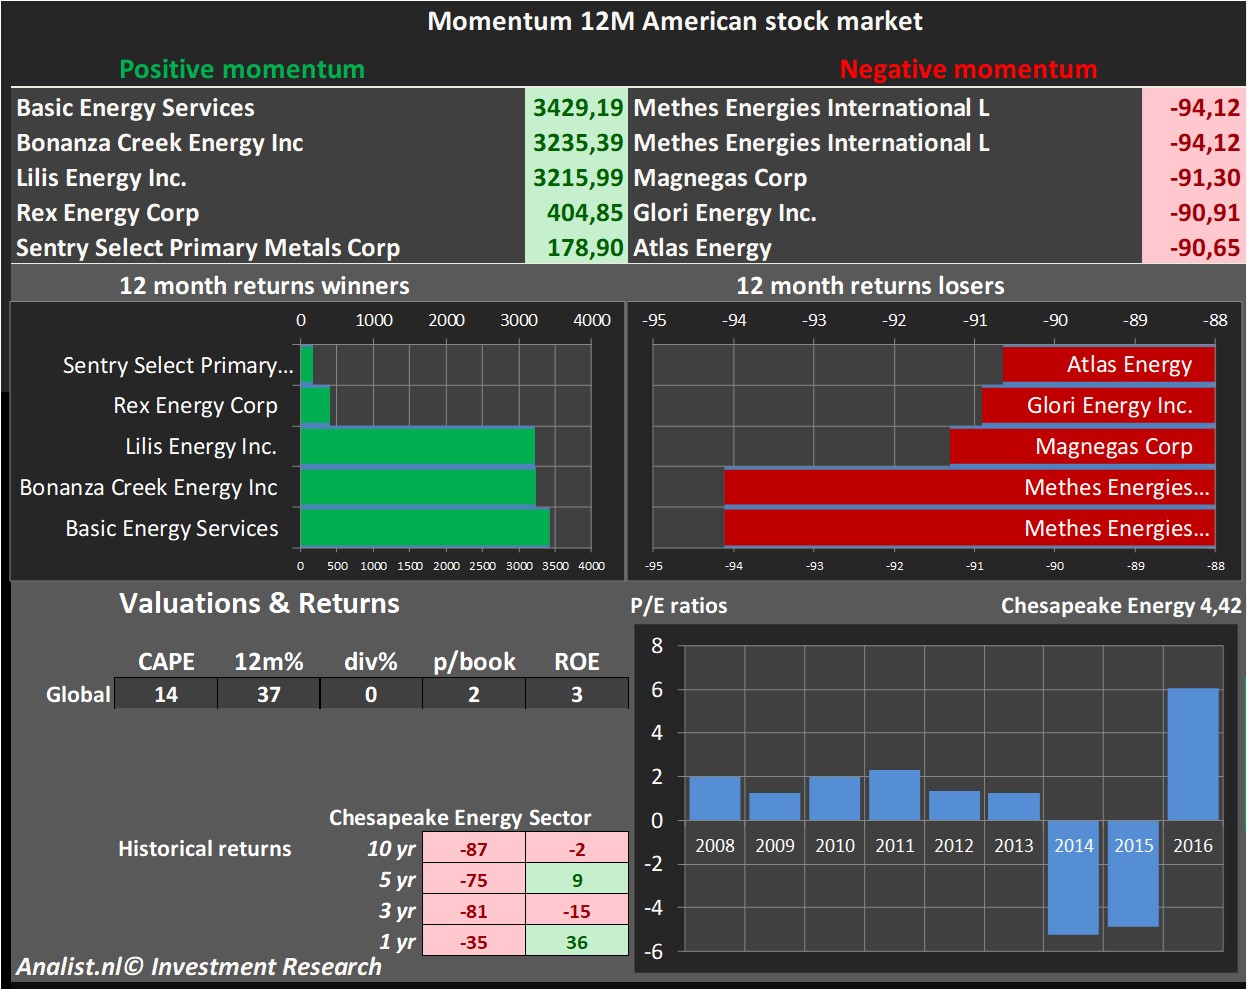
Task: Click the 10 yr sector return -2
Action: pyautogui.click(x=577, y=849)
